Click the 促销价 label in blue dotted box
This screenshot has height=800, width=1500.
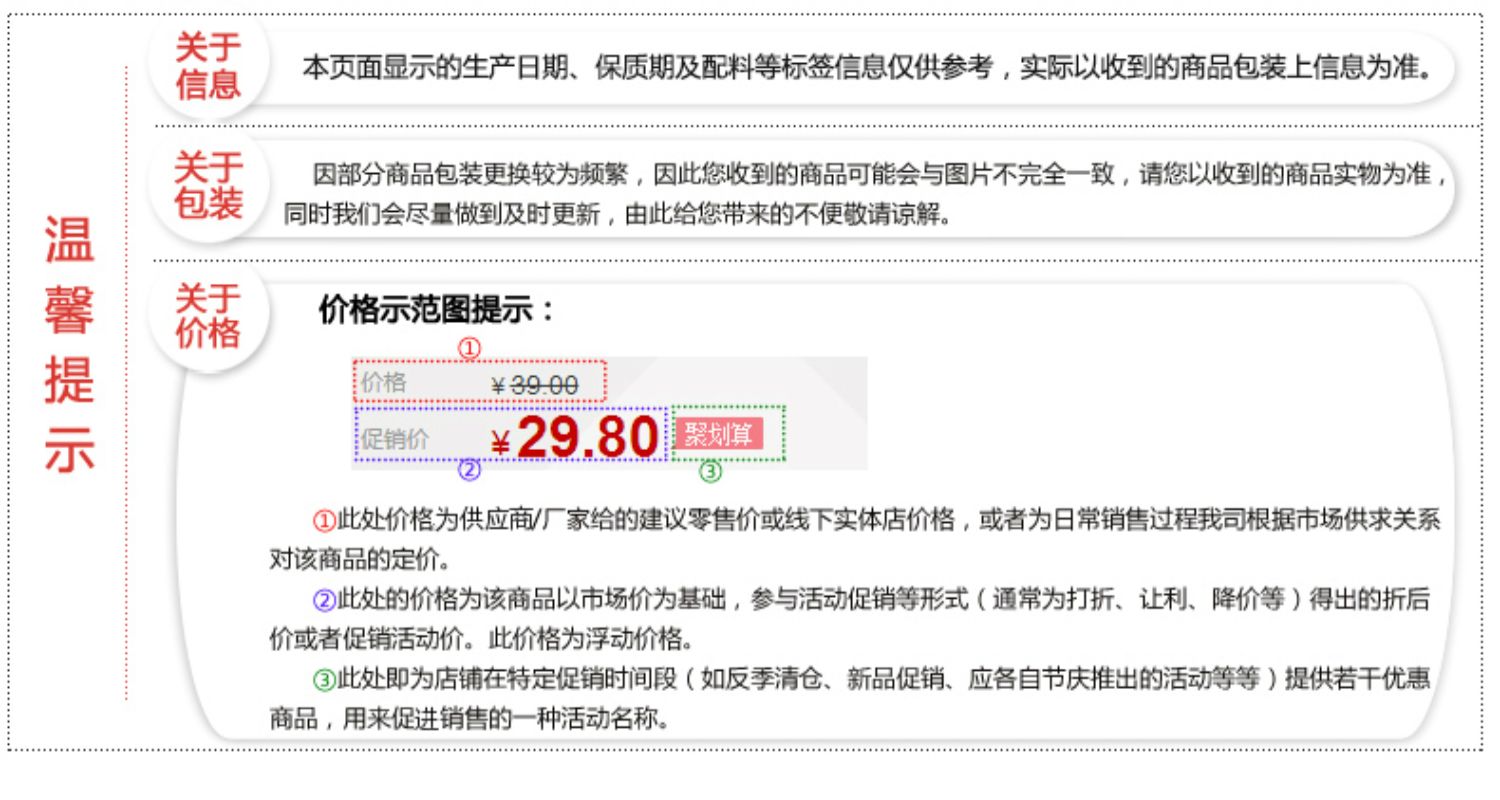395,439
